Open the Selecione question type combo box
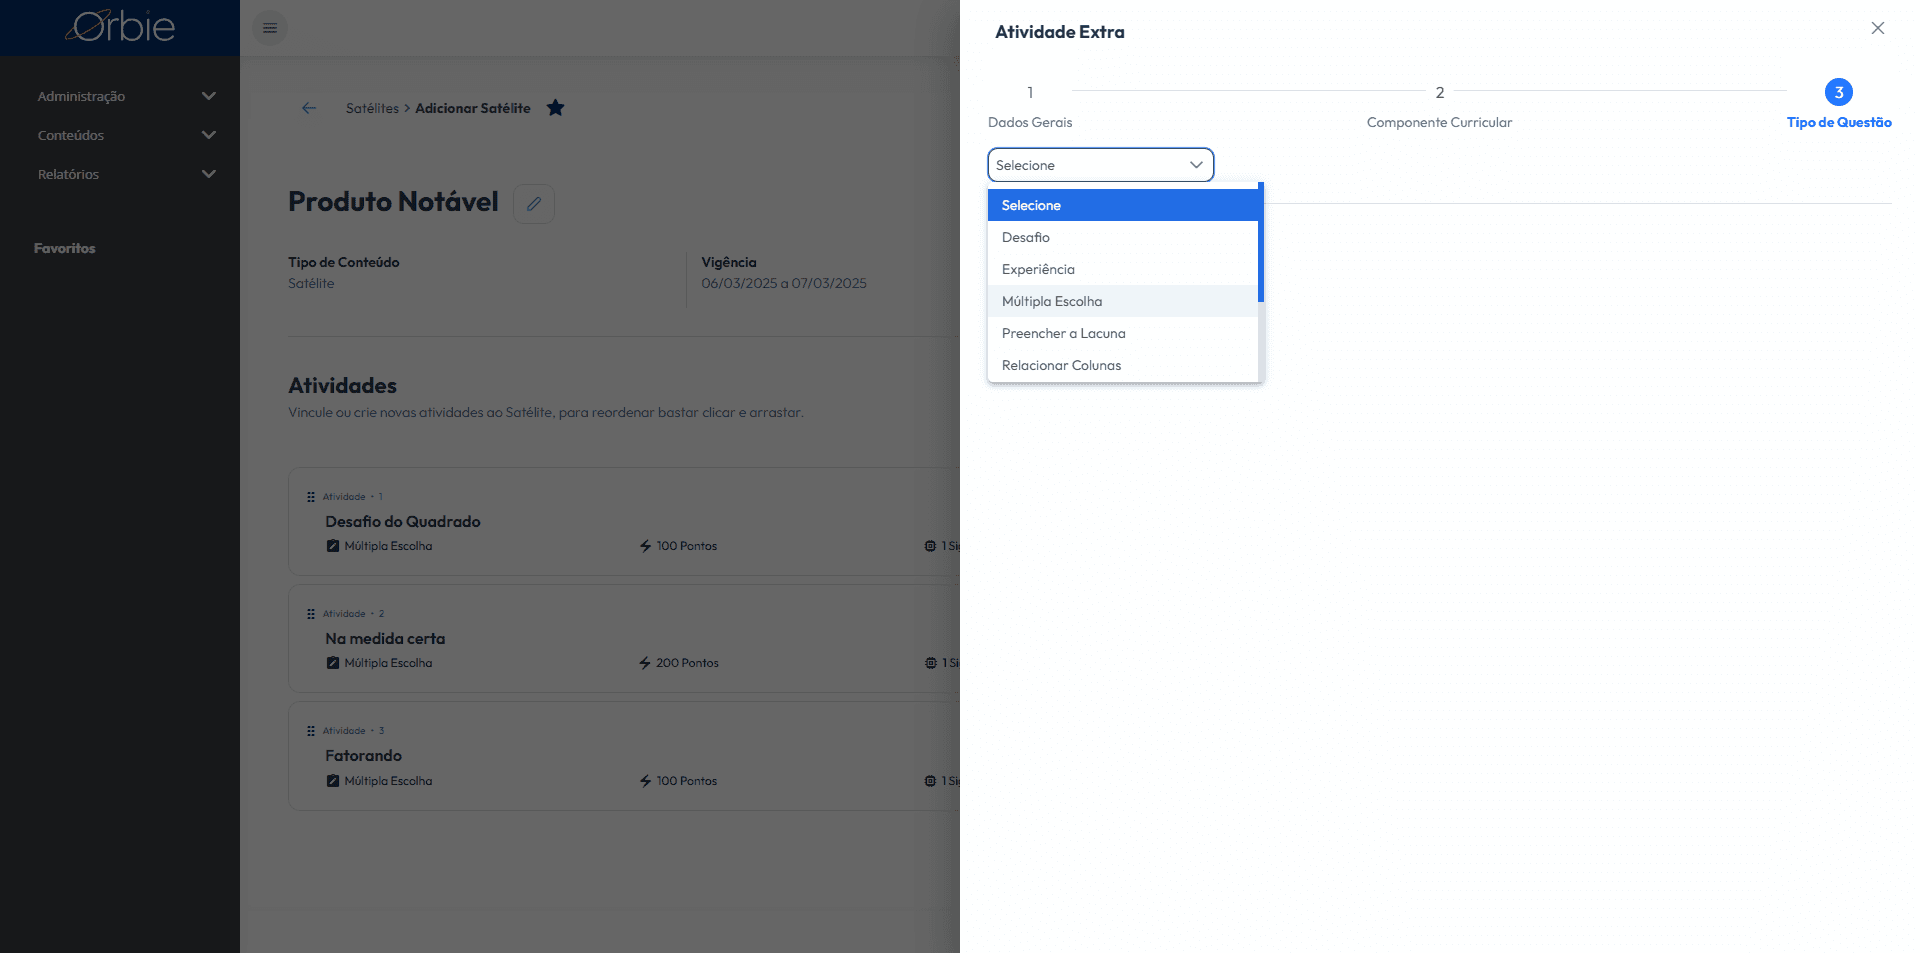Image resolution: width=1920 pixels, height=953 pixels. pyautogui.click(x=1100, y=165)
